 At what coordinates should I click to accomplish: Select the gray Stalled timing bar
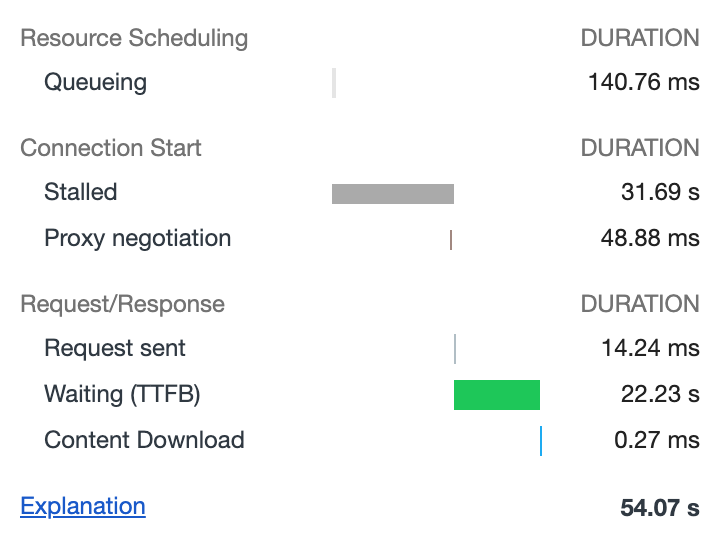[393, 194]
